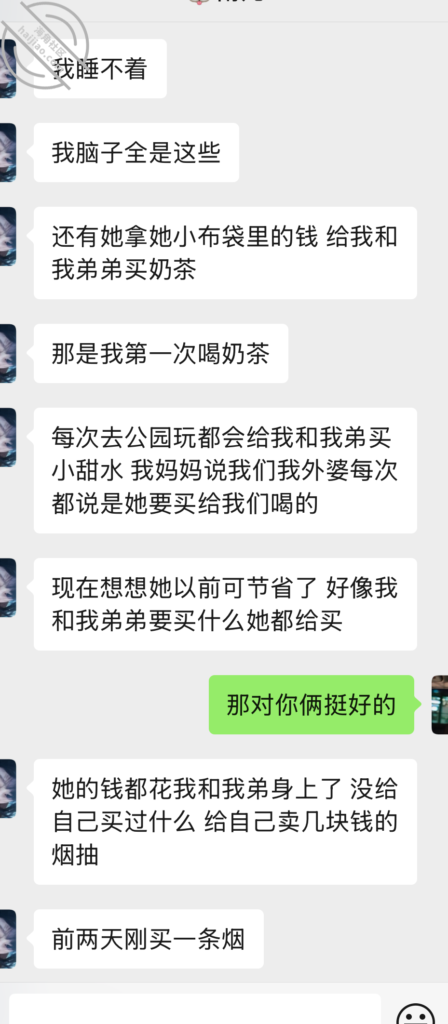Select the "我睡不着" message bubble
Image resolution: width=448 pixels, height=1024 pixels.
click(x=100, y=69)
